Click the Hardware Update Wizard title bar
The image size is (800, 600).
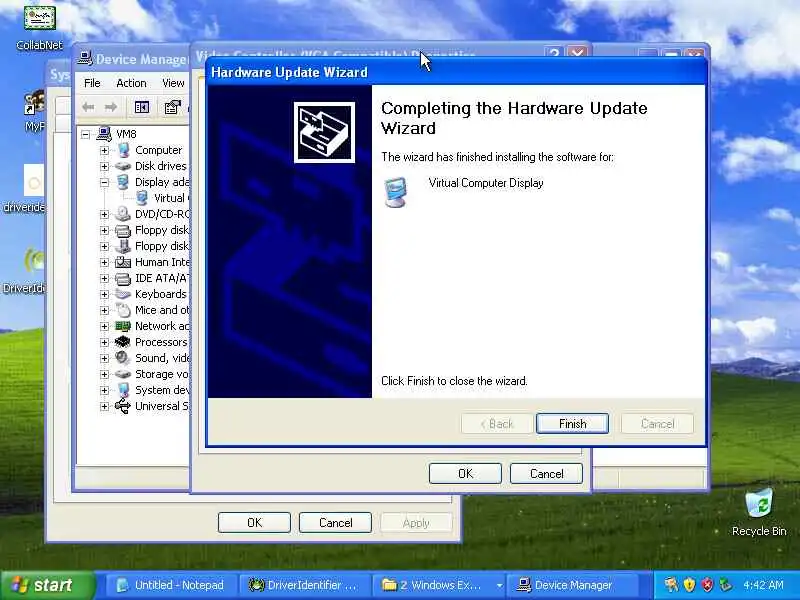pyautogui.click(x=456, y=72)
